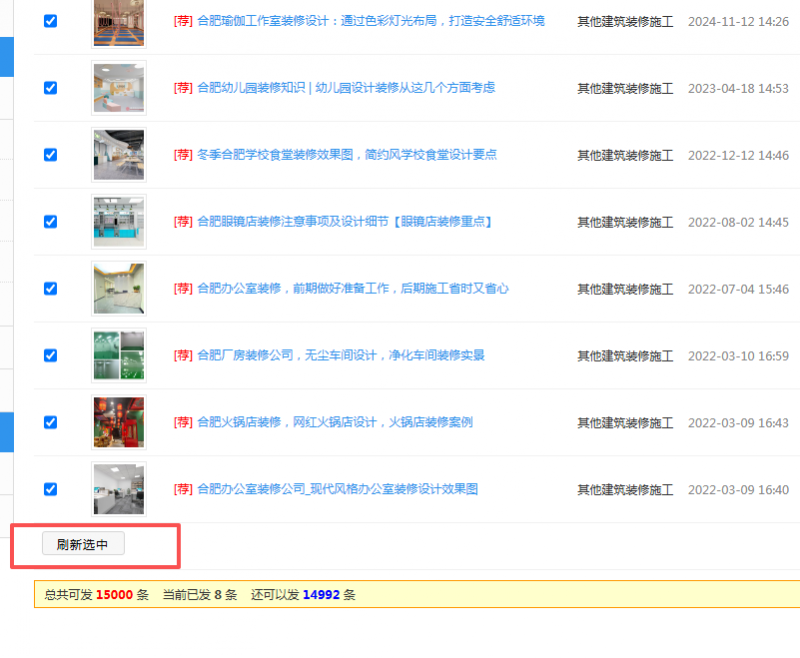Viewport: 800px width, 658px height.
Task: Uncheck the 合肥办公室装修公司_现代风格 row checkbox
Action: coord(51,489)
